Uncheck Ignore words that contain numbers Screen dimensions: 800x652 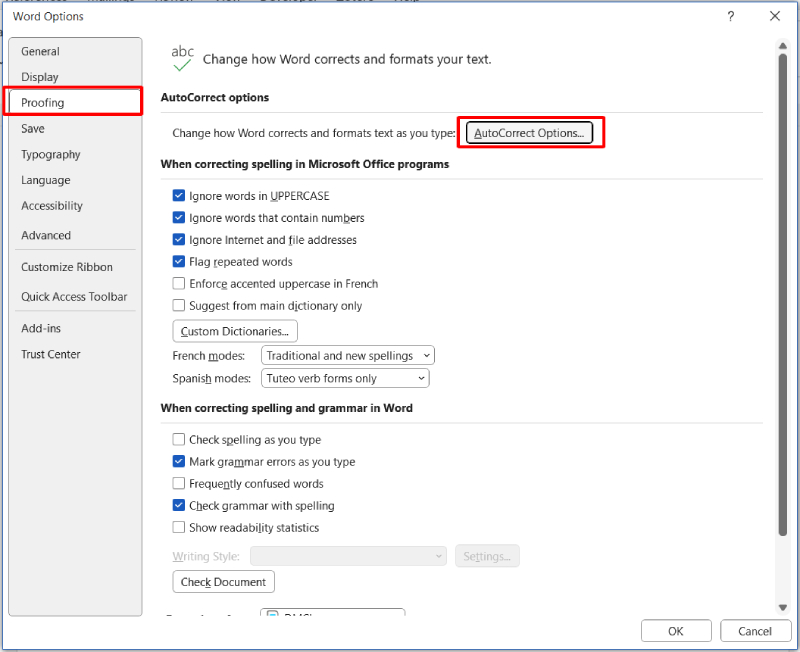coord(178,217)
